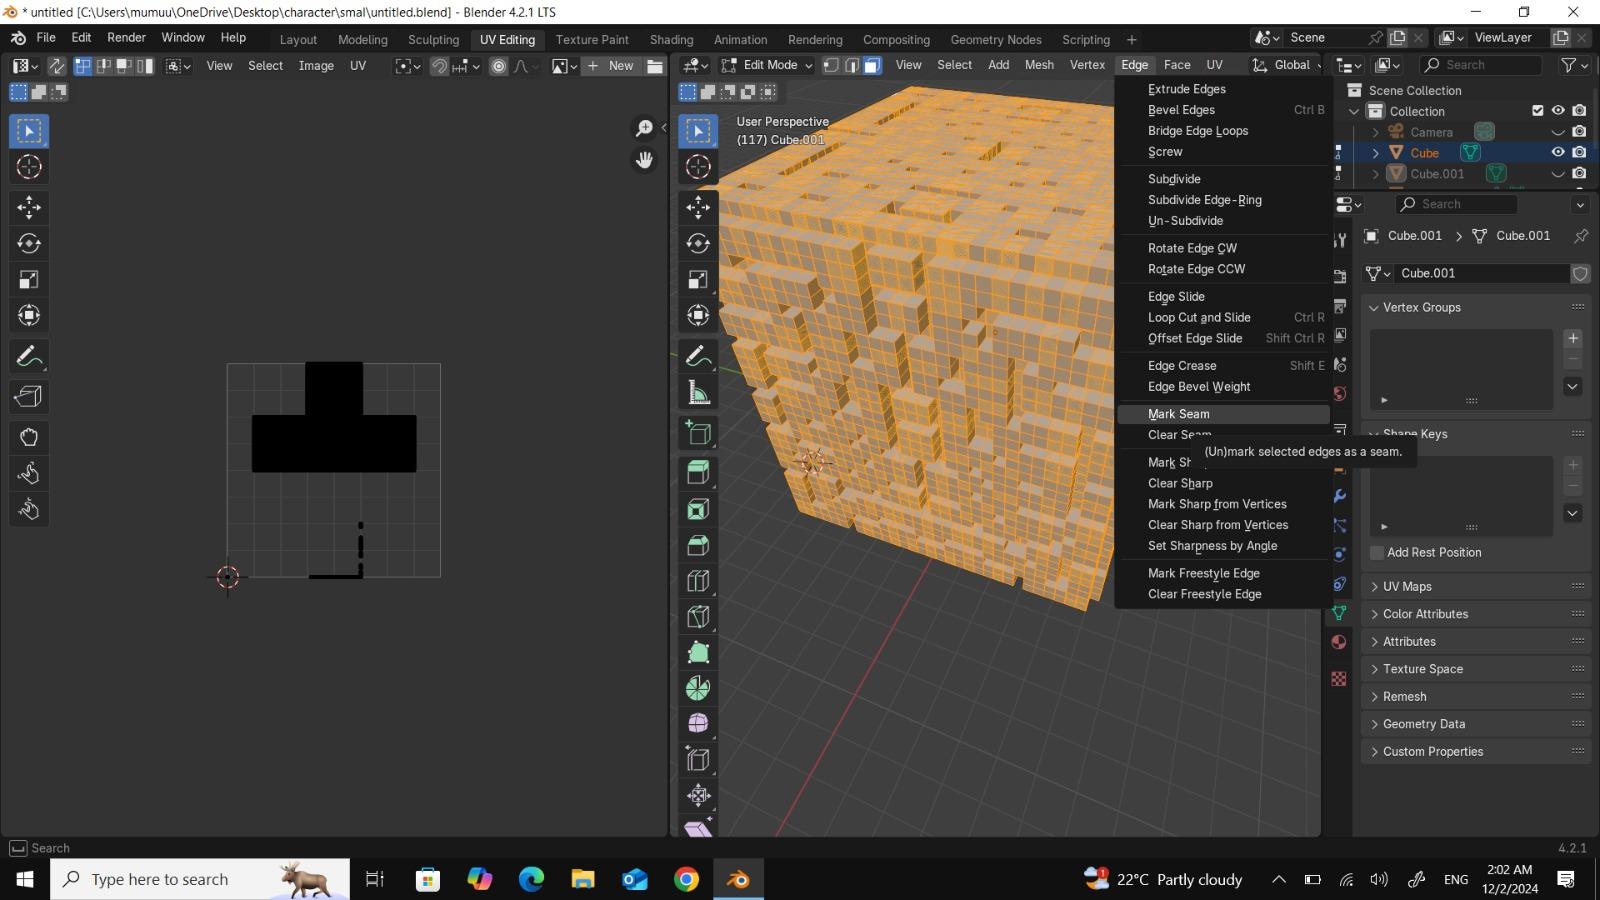Select the Poly Build tool in the 3D viewport
The width and height of the screenshot is (1600, 900).
coord(698,653)
